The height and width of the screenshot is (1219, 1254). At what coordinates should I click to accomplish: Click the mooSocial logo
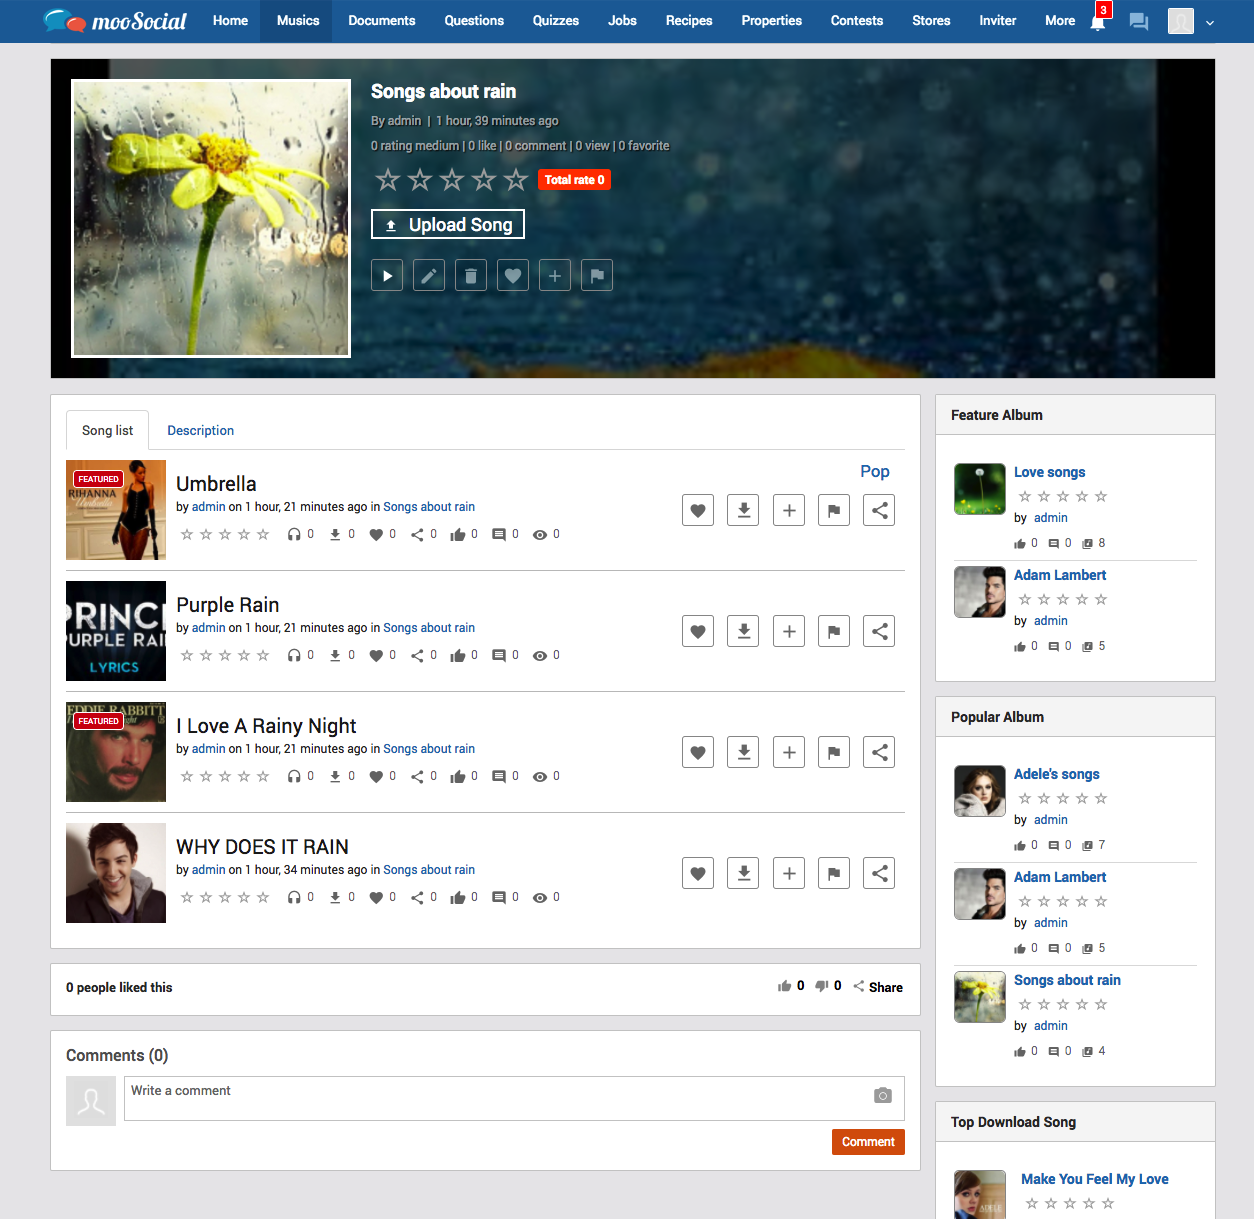pos(116,21)
